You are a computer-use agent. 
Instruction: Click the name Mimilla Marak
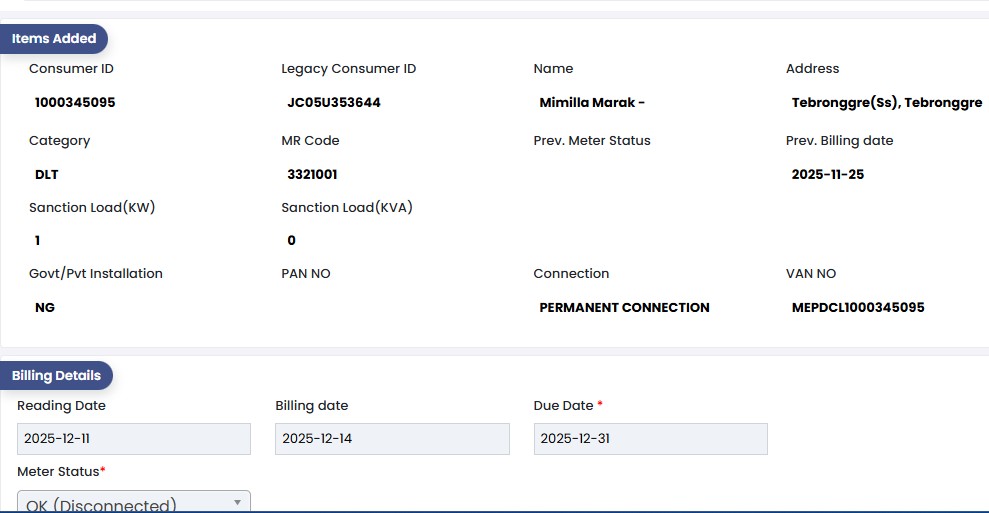click(x=592, y=103)
